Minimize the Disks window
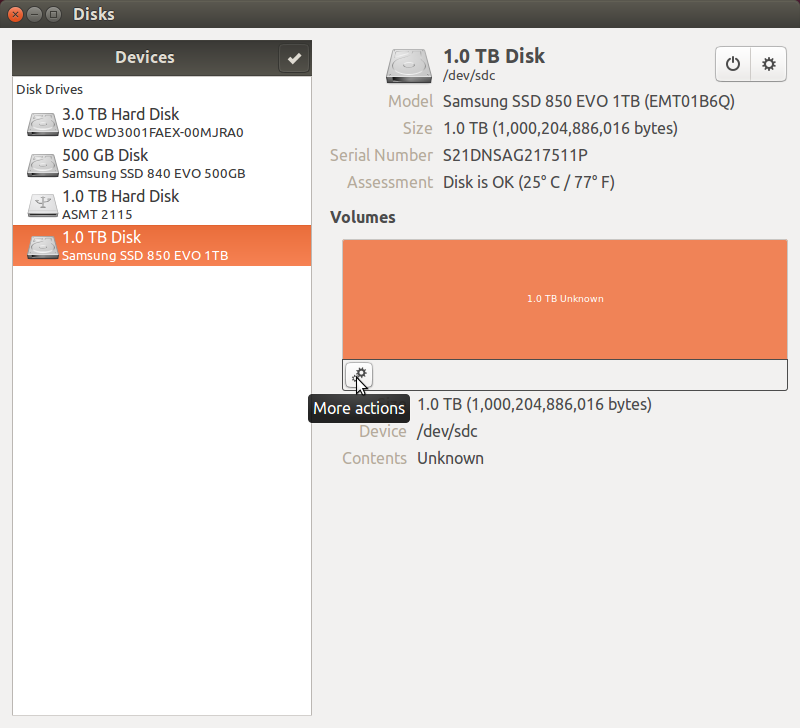The image size is (800, 728). click(x=34, y=14)
